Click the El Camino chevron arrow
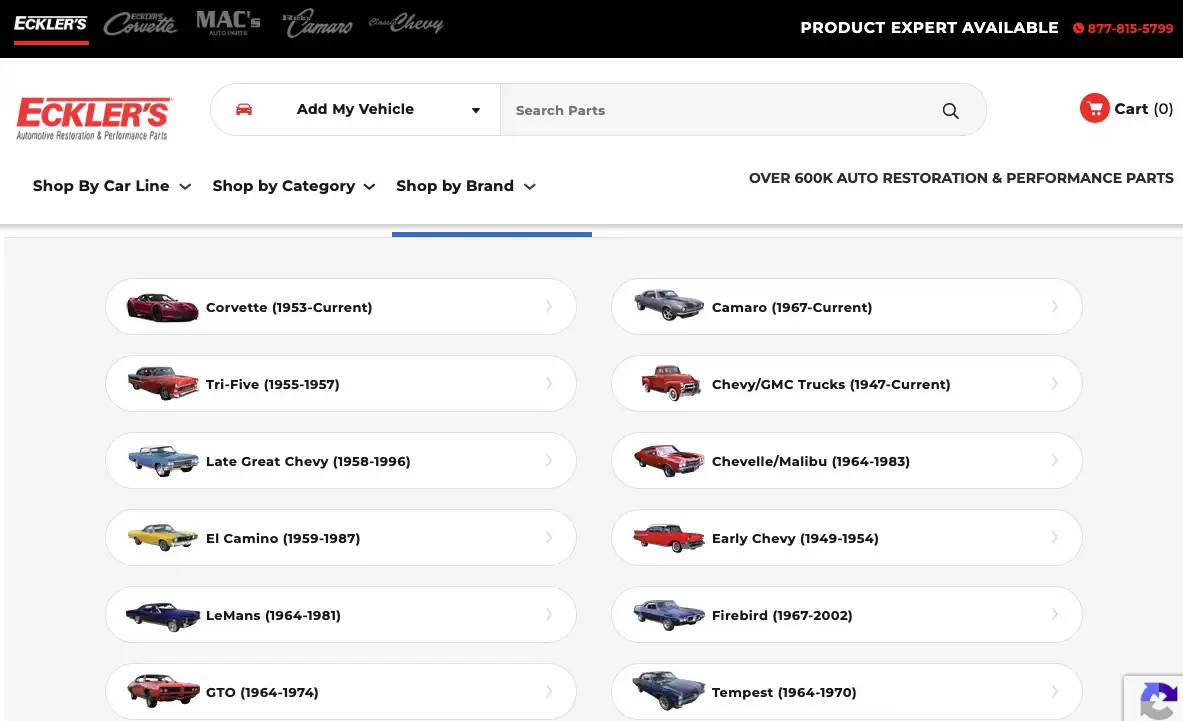 click(549, 537)
